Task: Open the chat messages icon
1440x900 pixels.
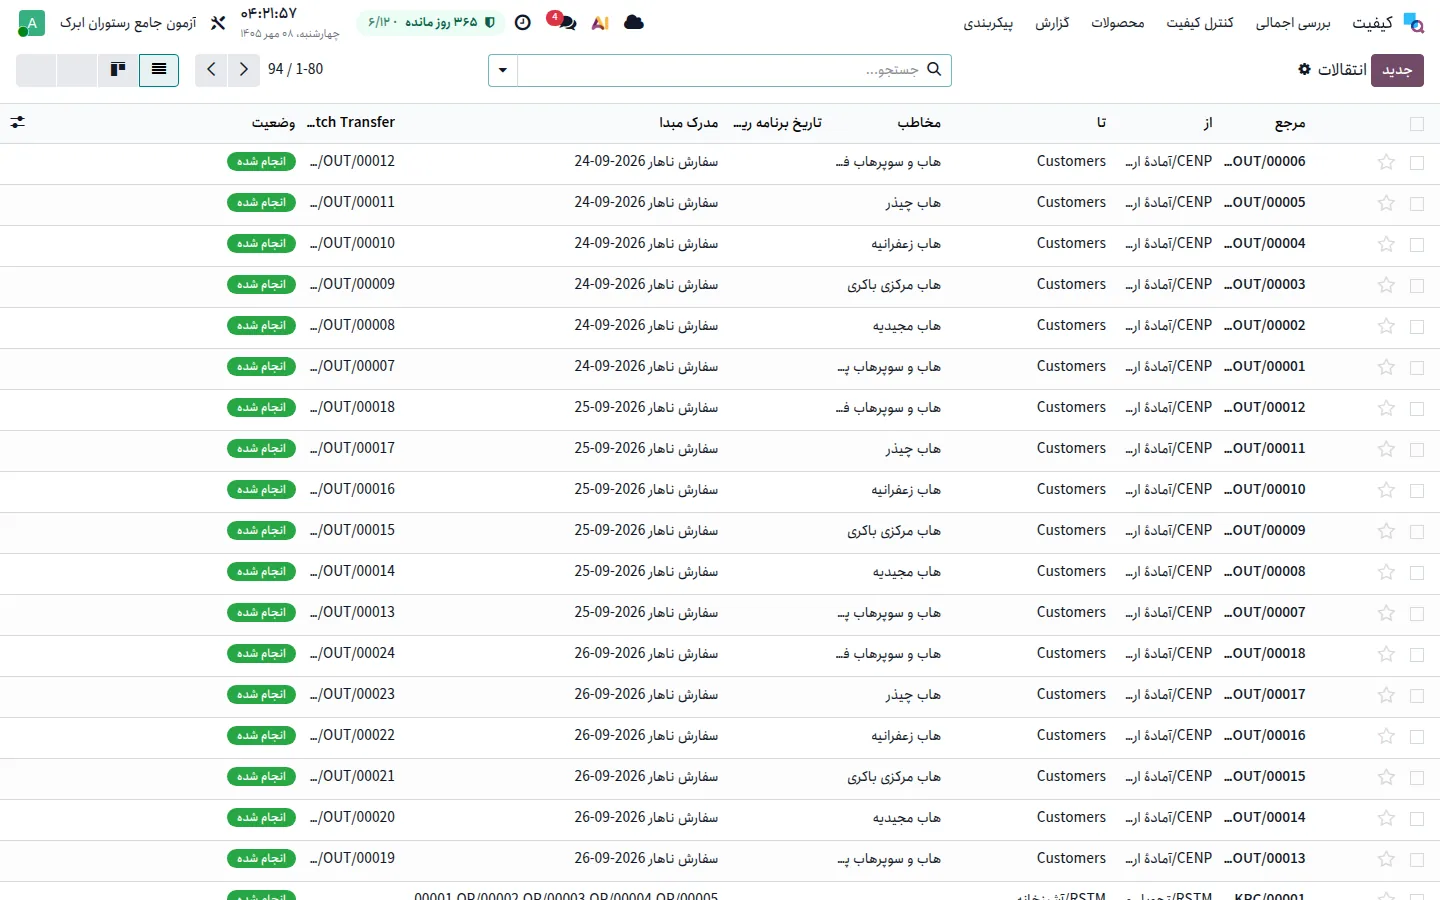Action: pyautogui.click(x=567, y=22)
